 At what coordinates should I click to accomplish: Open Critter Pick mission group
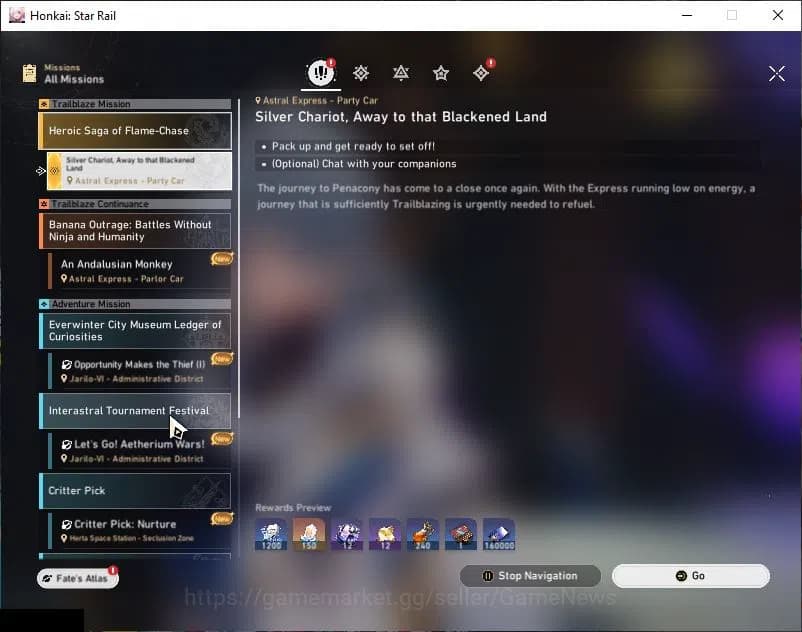point(135,490)
